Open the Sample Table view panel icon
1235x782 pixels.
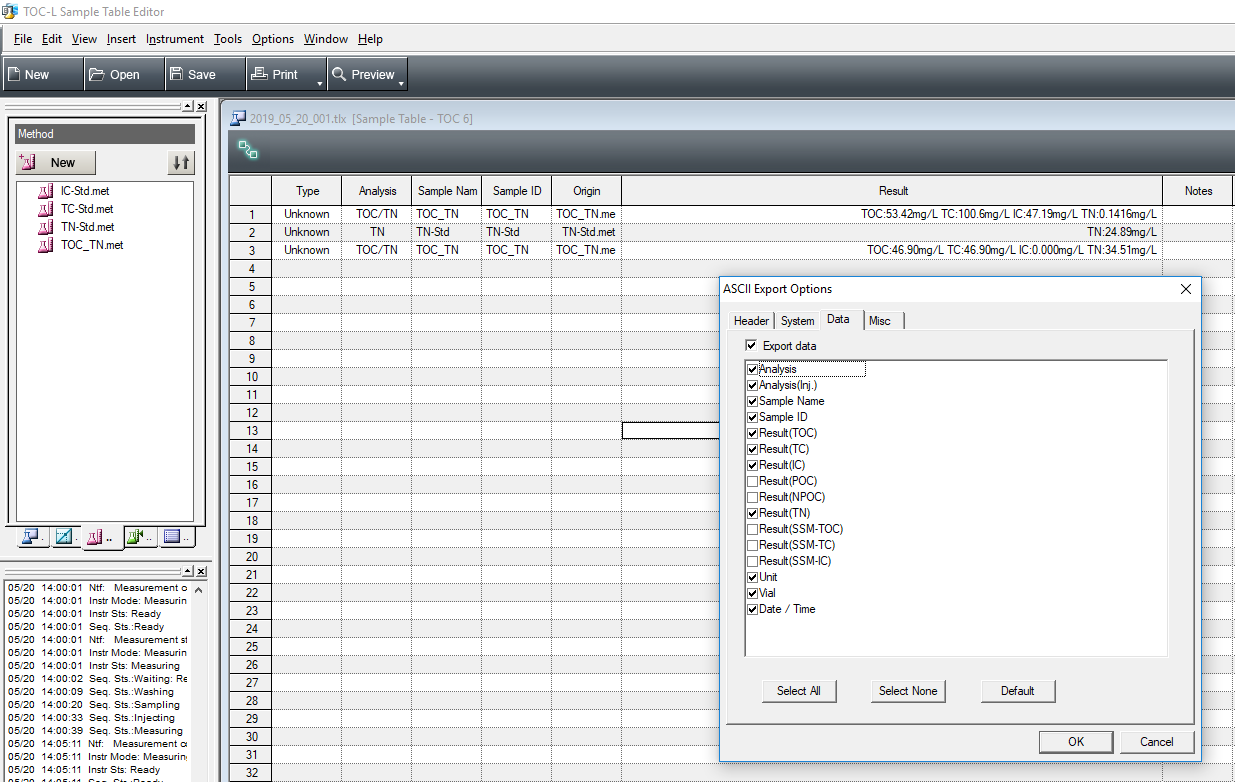click(x=30, y=537)
